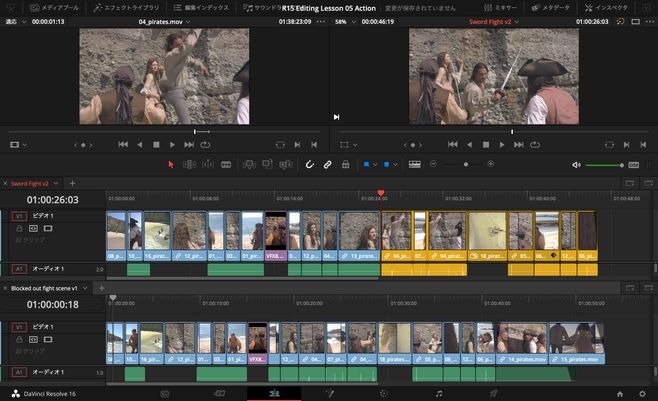Toggle Linked Selection chain icon
Screen dimensions: 658x401
click(x=327, y=164)
